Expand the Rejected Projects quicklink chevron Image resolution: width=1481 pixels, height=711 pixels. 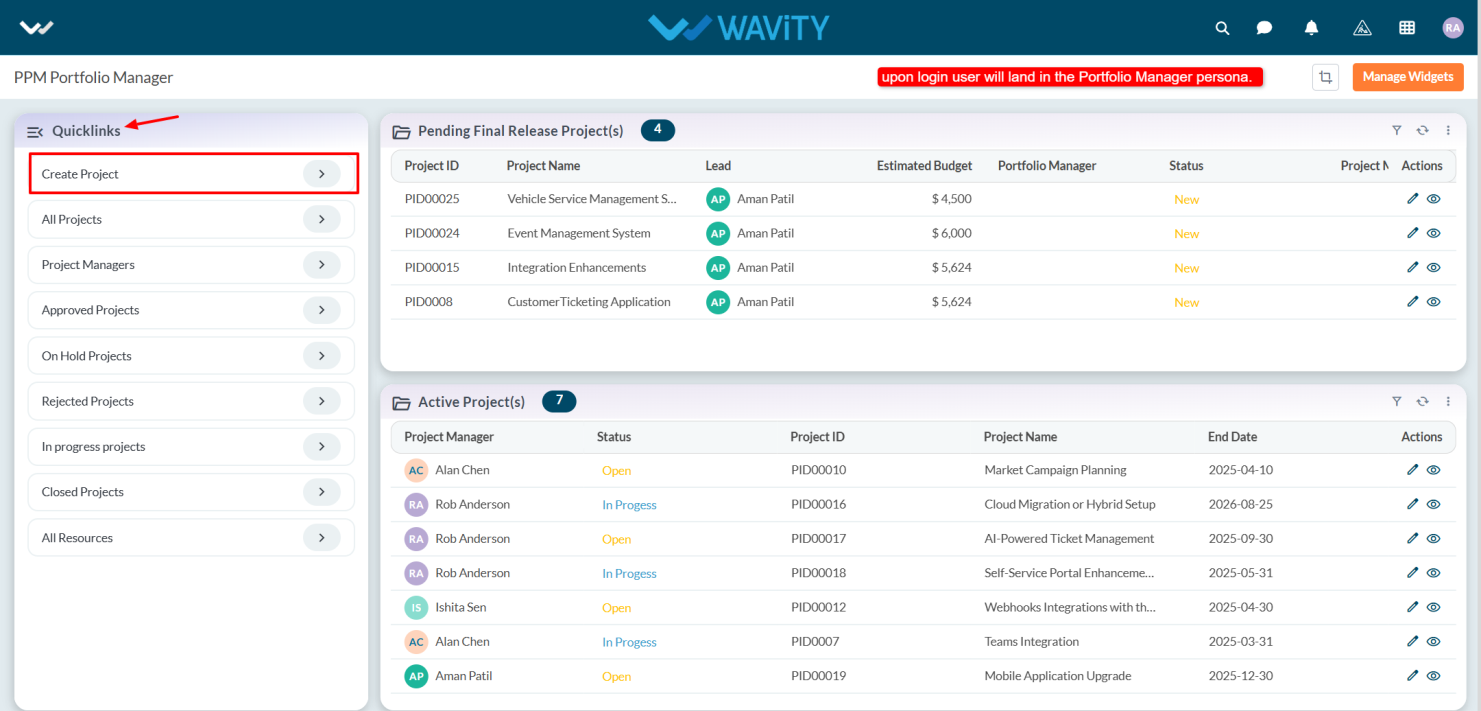[x=321, y=401]
